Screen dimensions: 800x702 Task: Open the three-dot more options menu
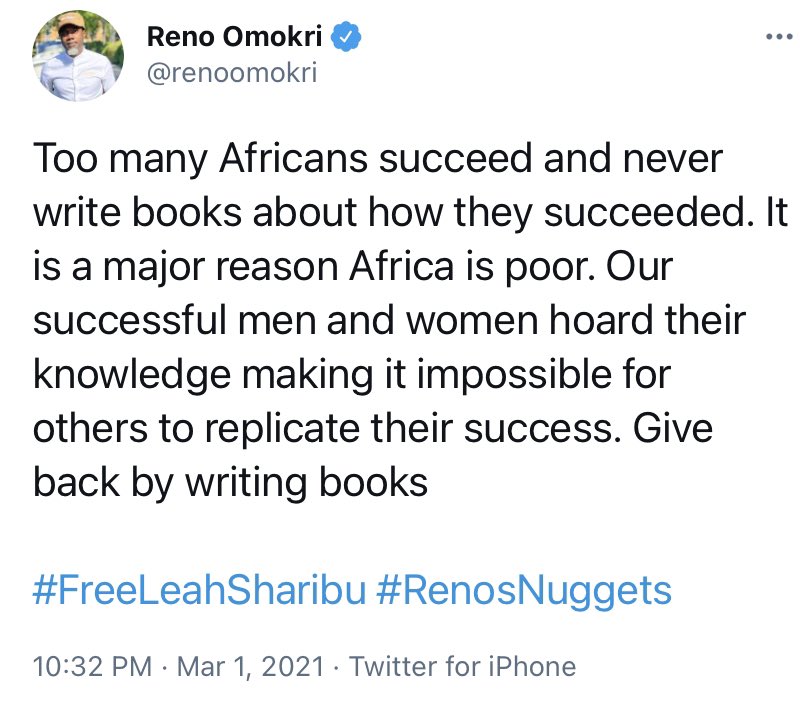pyautogui.click(x=781, y=37)
